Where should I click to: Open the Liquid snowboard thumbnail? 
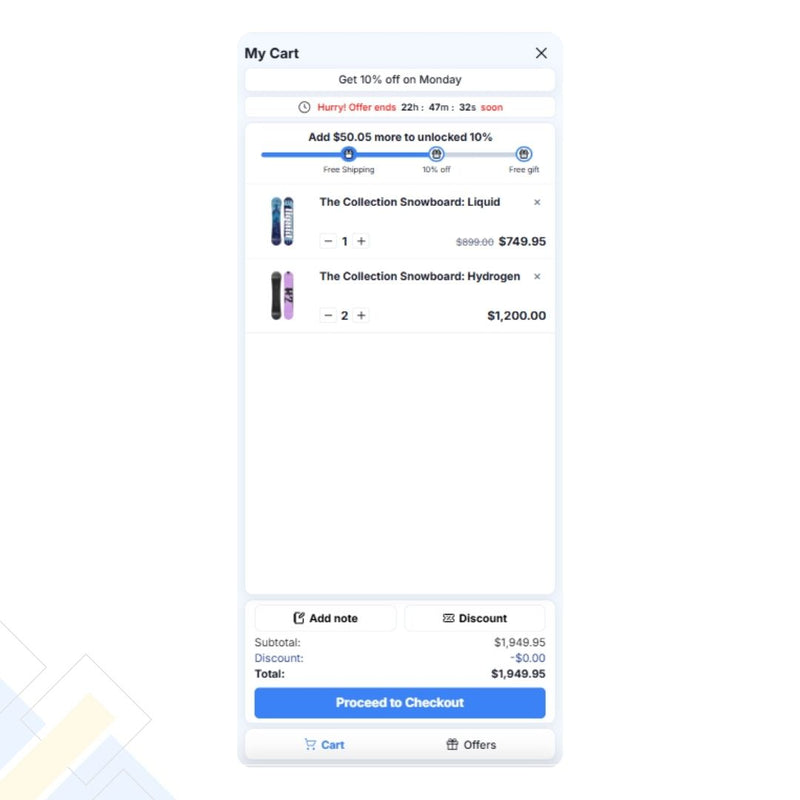click(x=282, y=221)
